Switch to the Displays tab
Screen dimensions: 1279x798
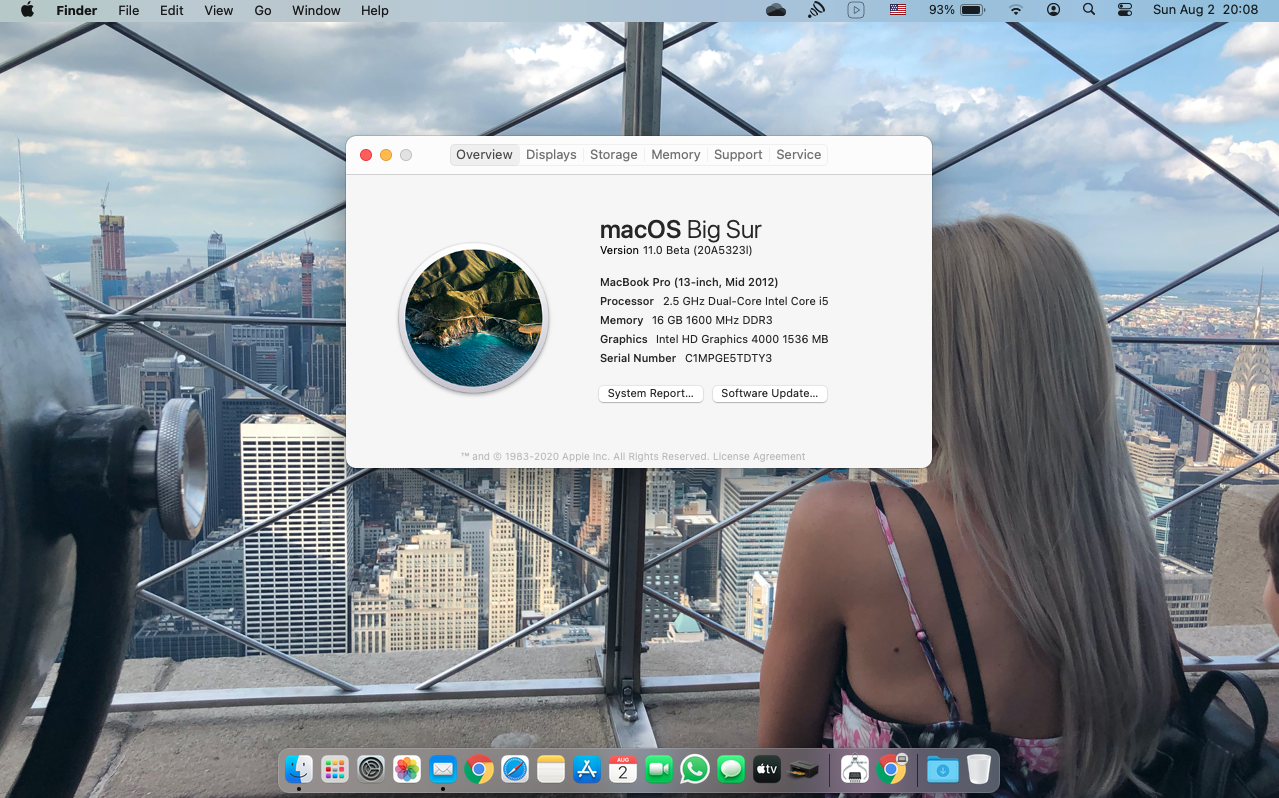pos(551,155)
